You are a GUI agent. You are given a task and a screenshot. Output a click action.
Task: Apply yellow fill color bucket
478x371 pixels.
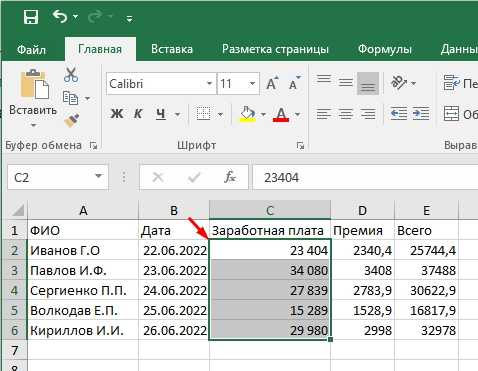248,114
